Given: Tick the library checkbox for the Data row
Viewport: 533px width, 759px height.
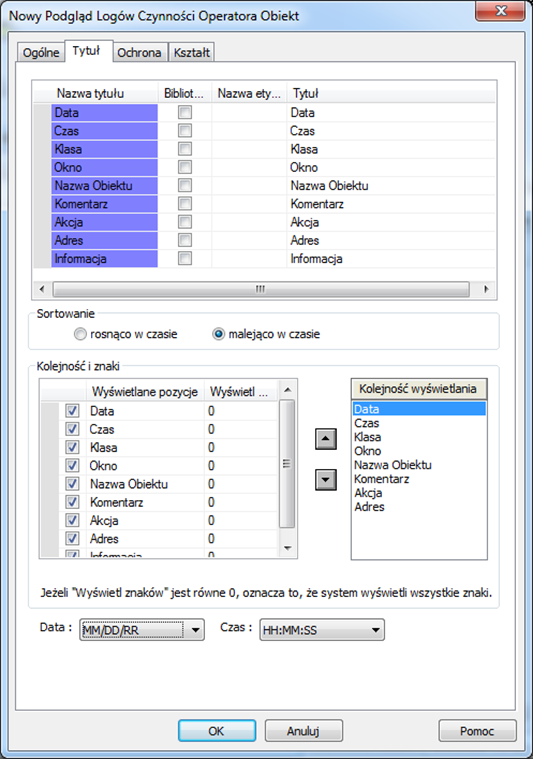Looking at the screenshot, I should click(185, 112).
